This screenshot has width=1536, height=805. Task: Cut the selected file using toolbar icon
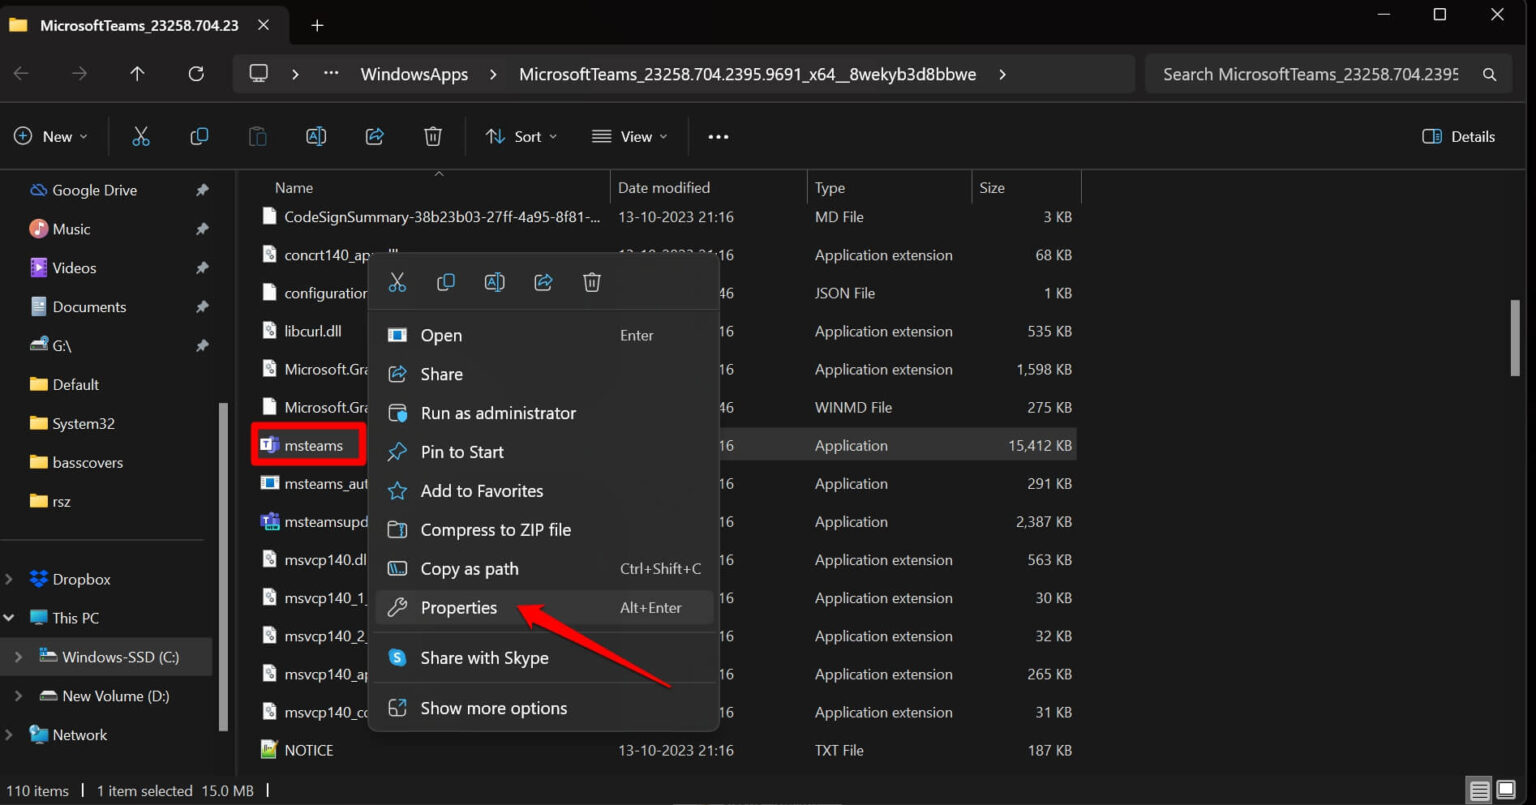(141, 136)
